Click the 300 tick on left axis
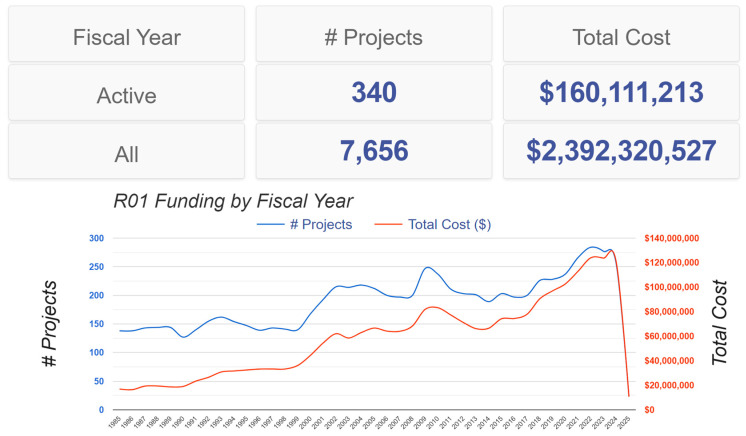This screenshot has width=746, height=436. click(x=97, y=238)
